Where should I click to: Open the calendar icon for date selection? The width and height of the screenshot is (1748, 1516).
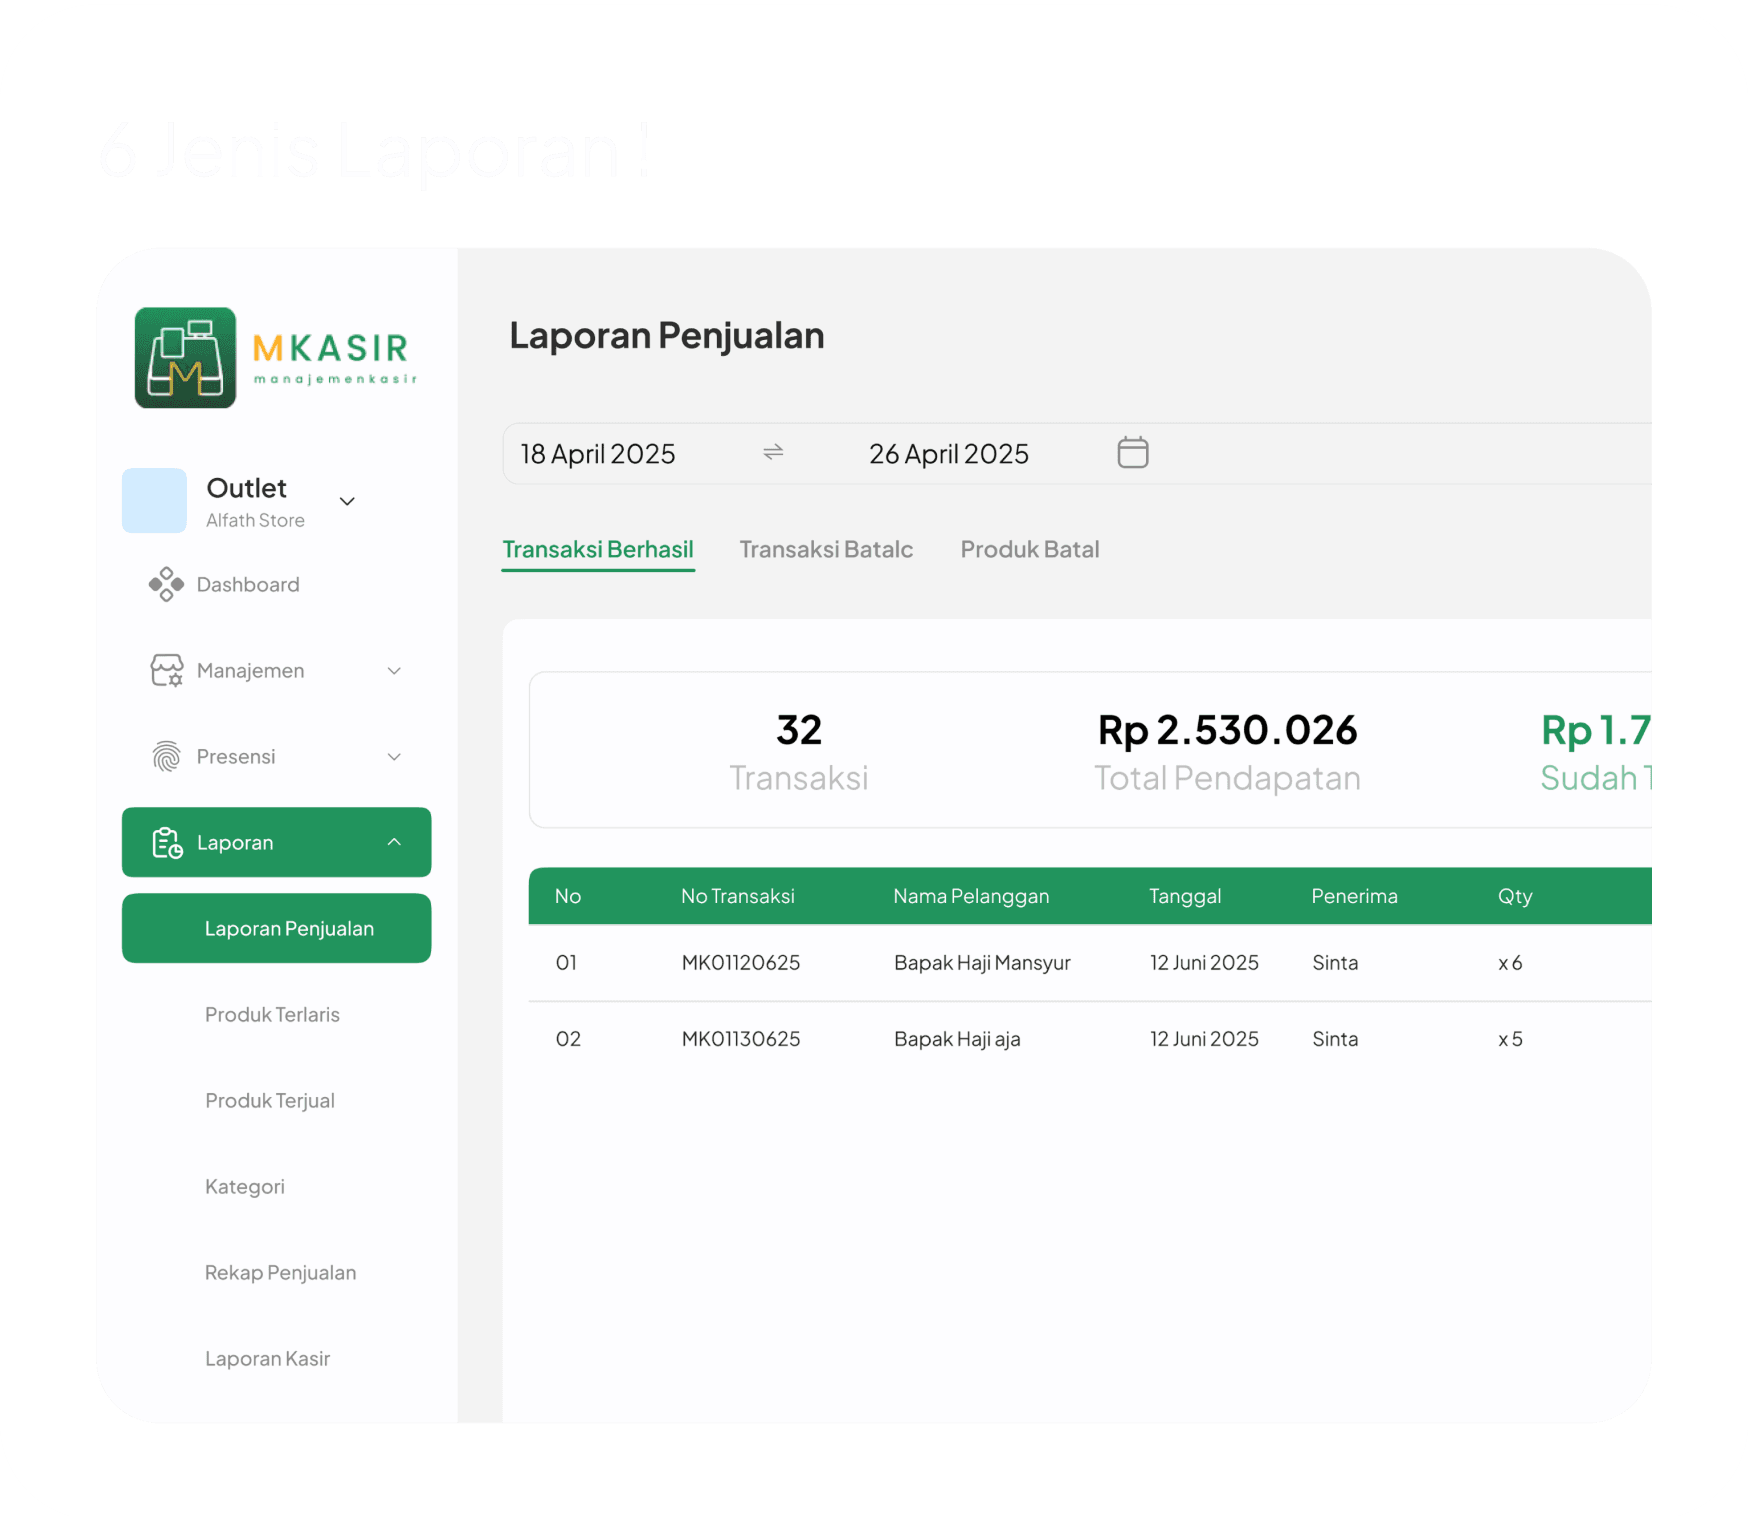(x=1132, y=452)
